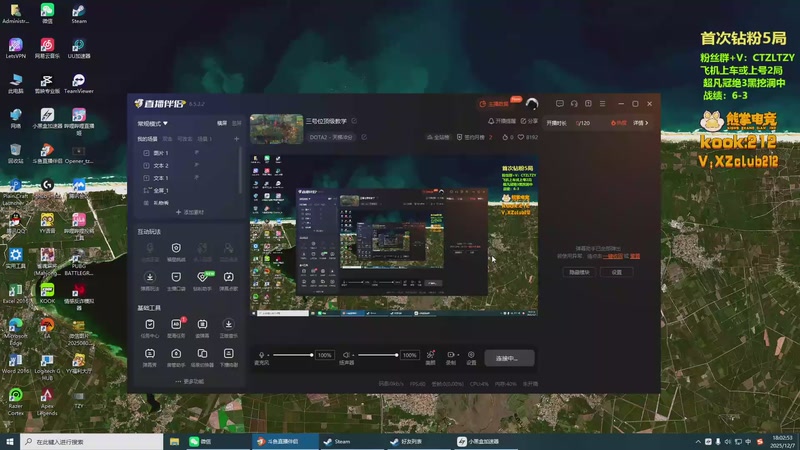Open the hamburger menu in title bar
This screenshot has width=800, height=450.
[x=603, y=104]
